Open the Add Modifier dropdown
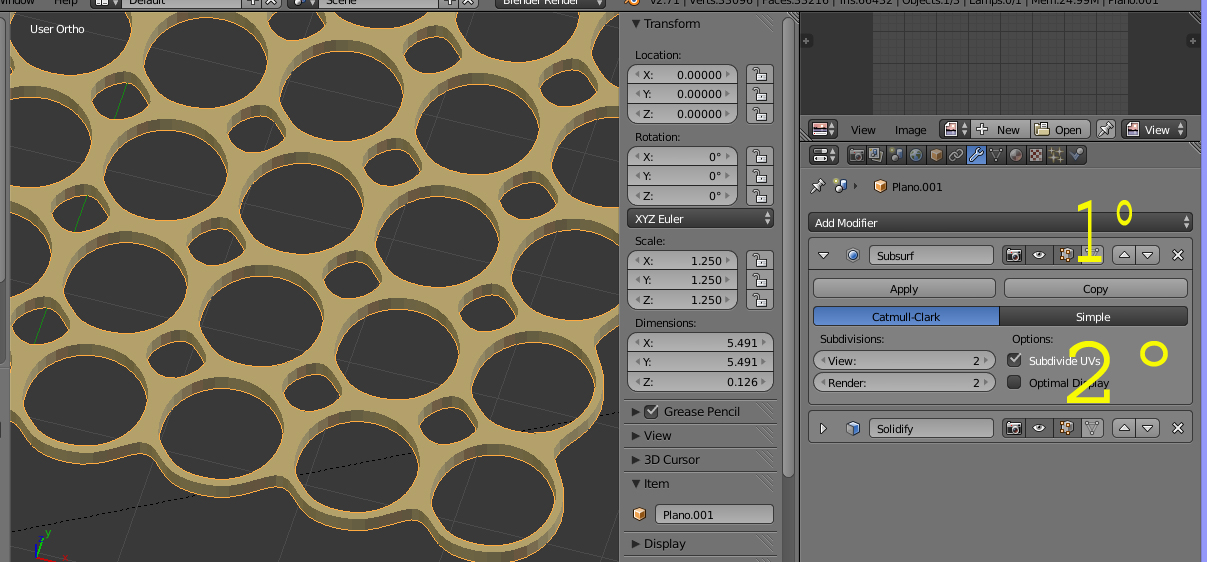This screenshot has width=1207, height=562. click(1000, 222)
